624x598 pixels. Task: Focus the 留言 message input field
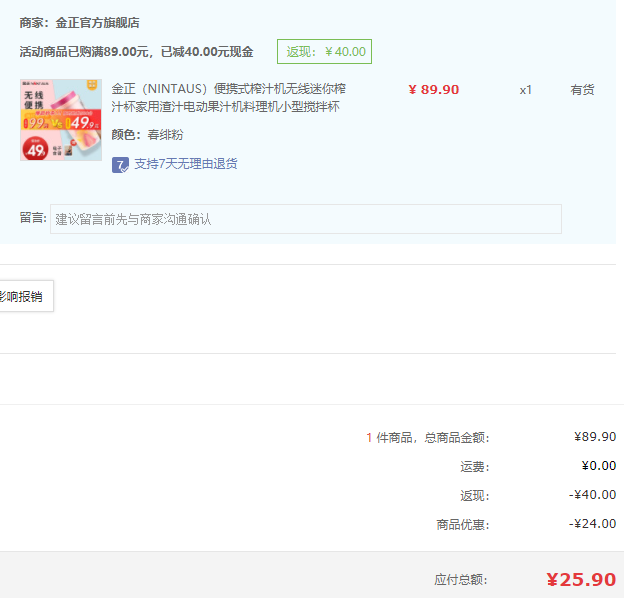[x=306, y=219]
